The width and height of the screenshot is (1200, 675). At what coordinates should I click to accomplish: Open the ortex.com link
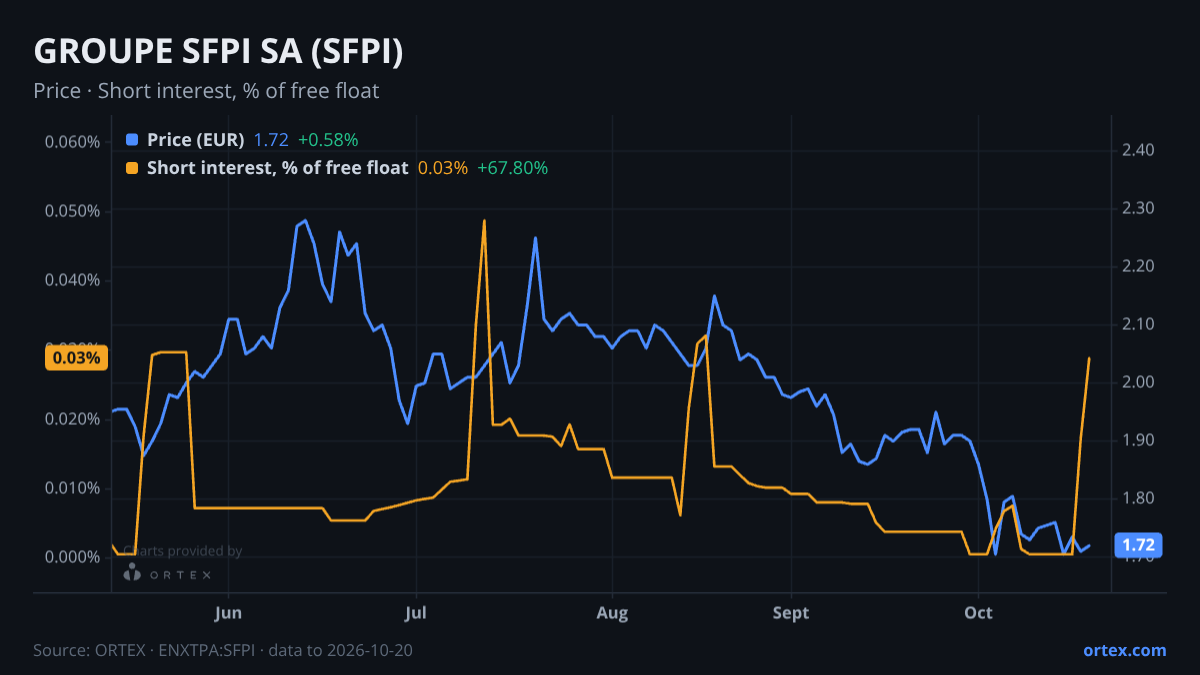tap(1124, 650)
